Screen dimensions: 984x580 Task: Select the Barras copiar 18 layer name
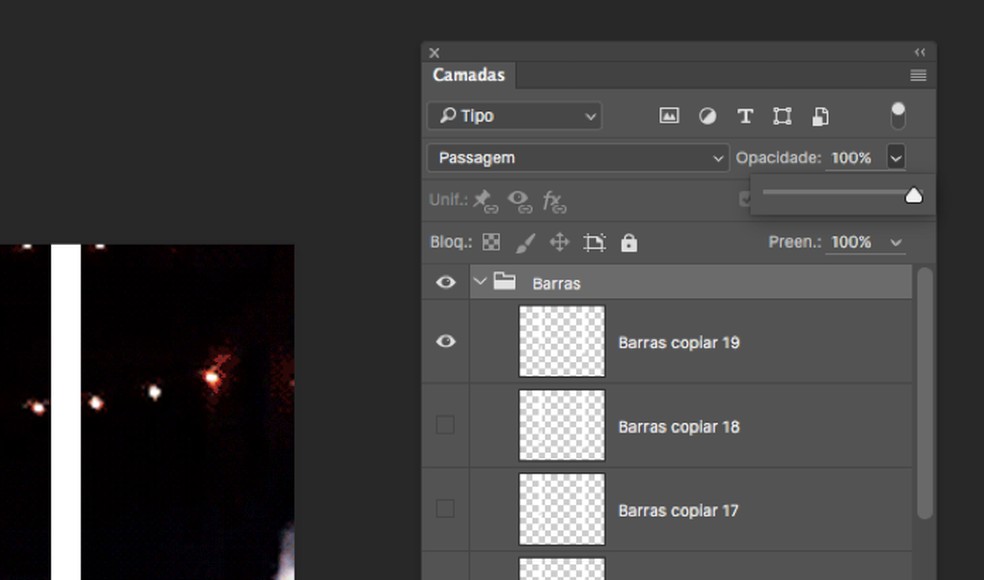pos(678,427)
